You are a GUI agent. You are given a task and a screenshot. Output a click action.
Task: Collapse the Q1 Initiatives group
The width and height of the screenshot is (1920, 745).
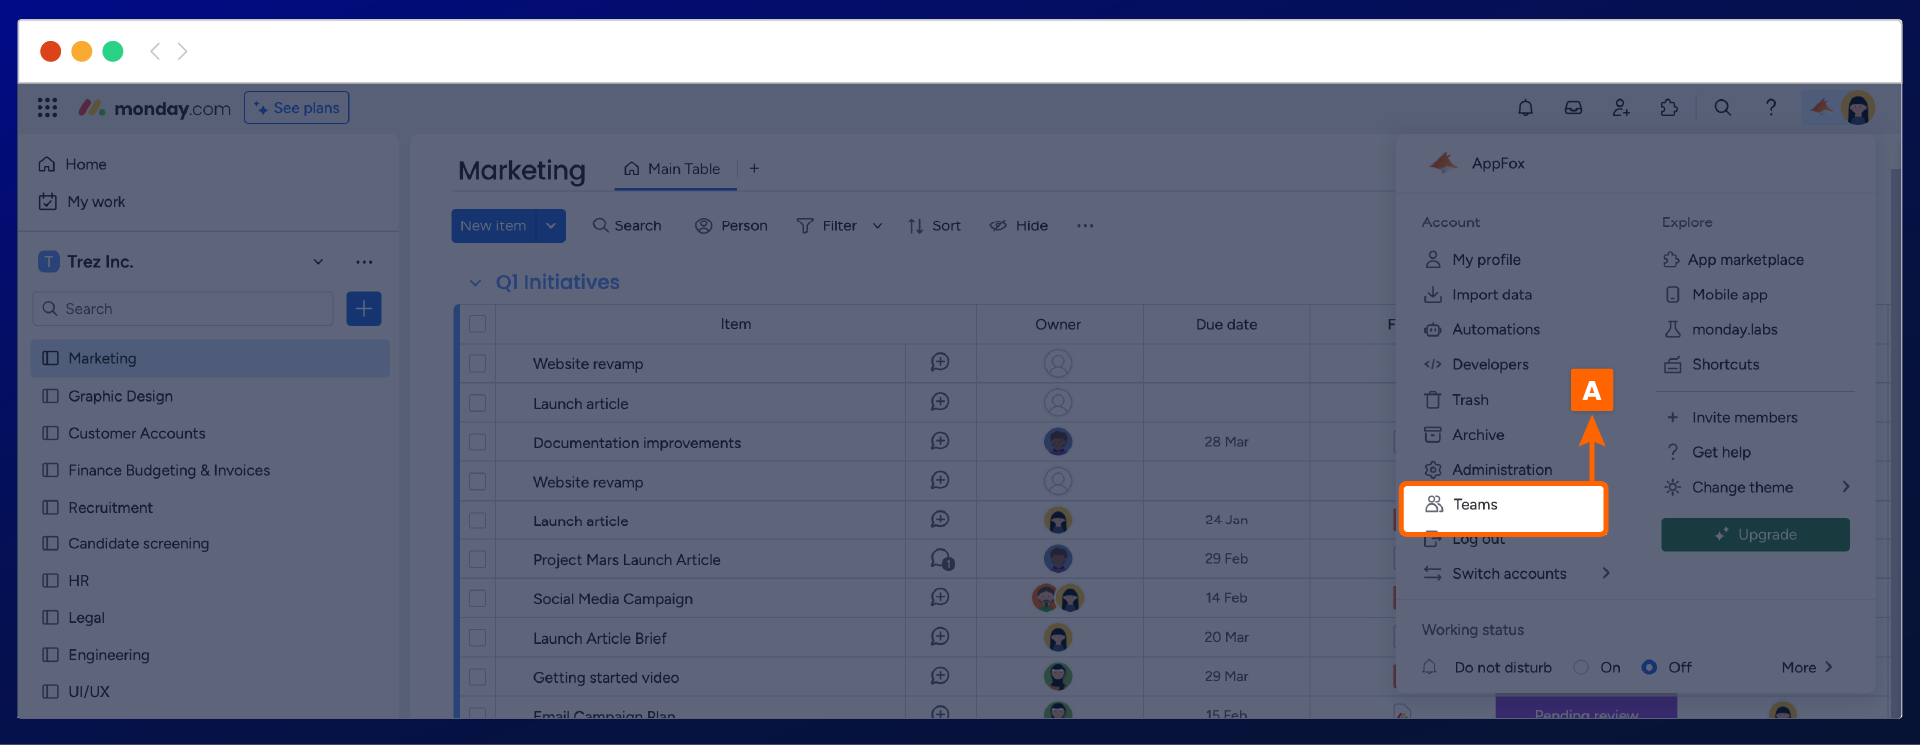point(476,283)
